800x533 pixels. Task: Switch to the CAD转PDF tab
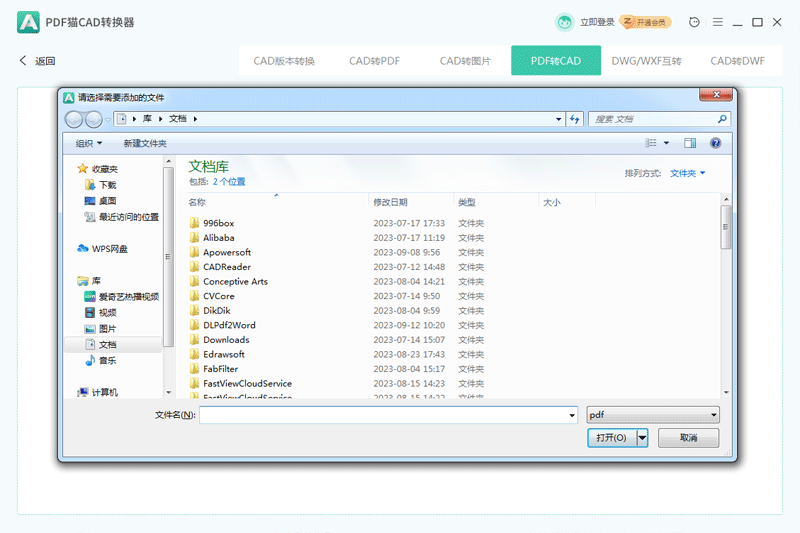[374, 61]
